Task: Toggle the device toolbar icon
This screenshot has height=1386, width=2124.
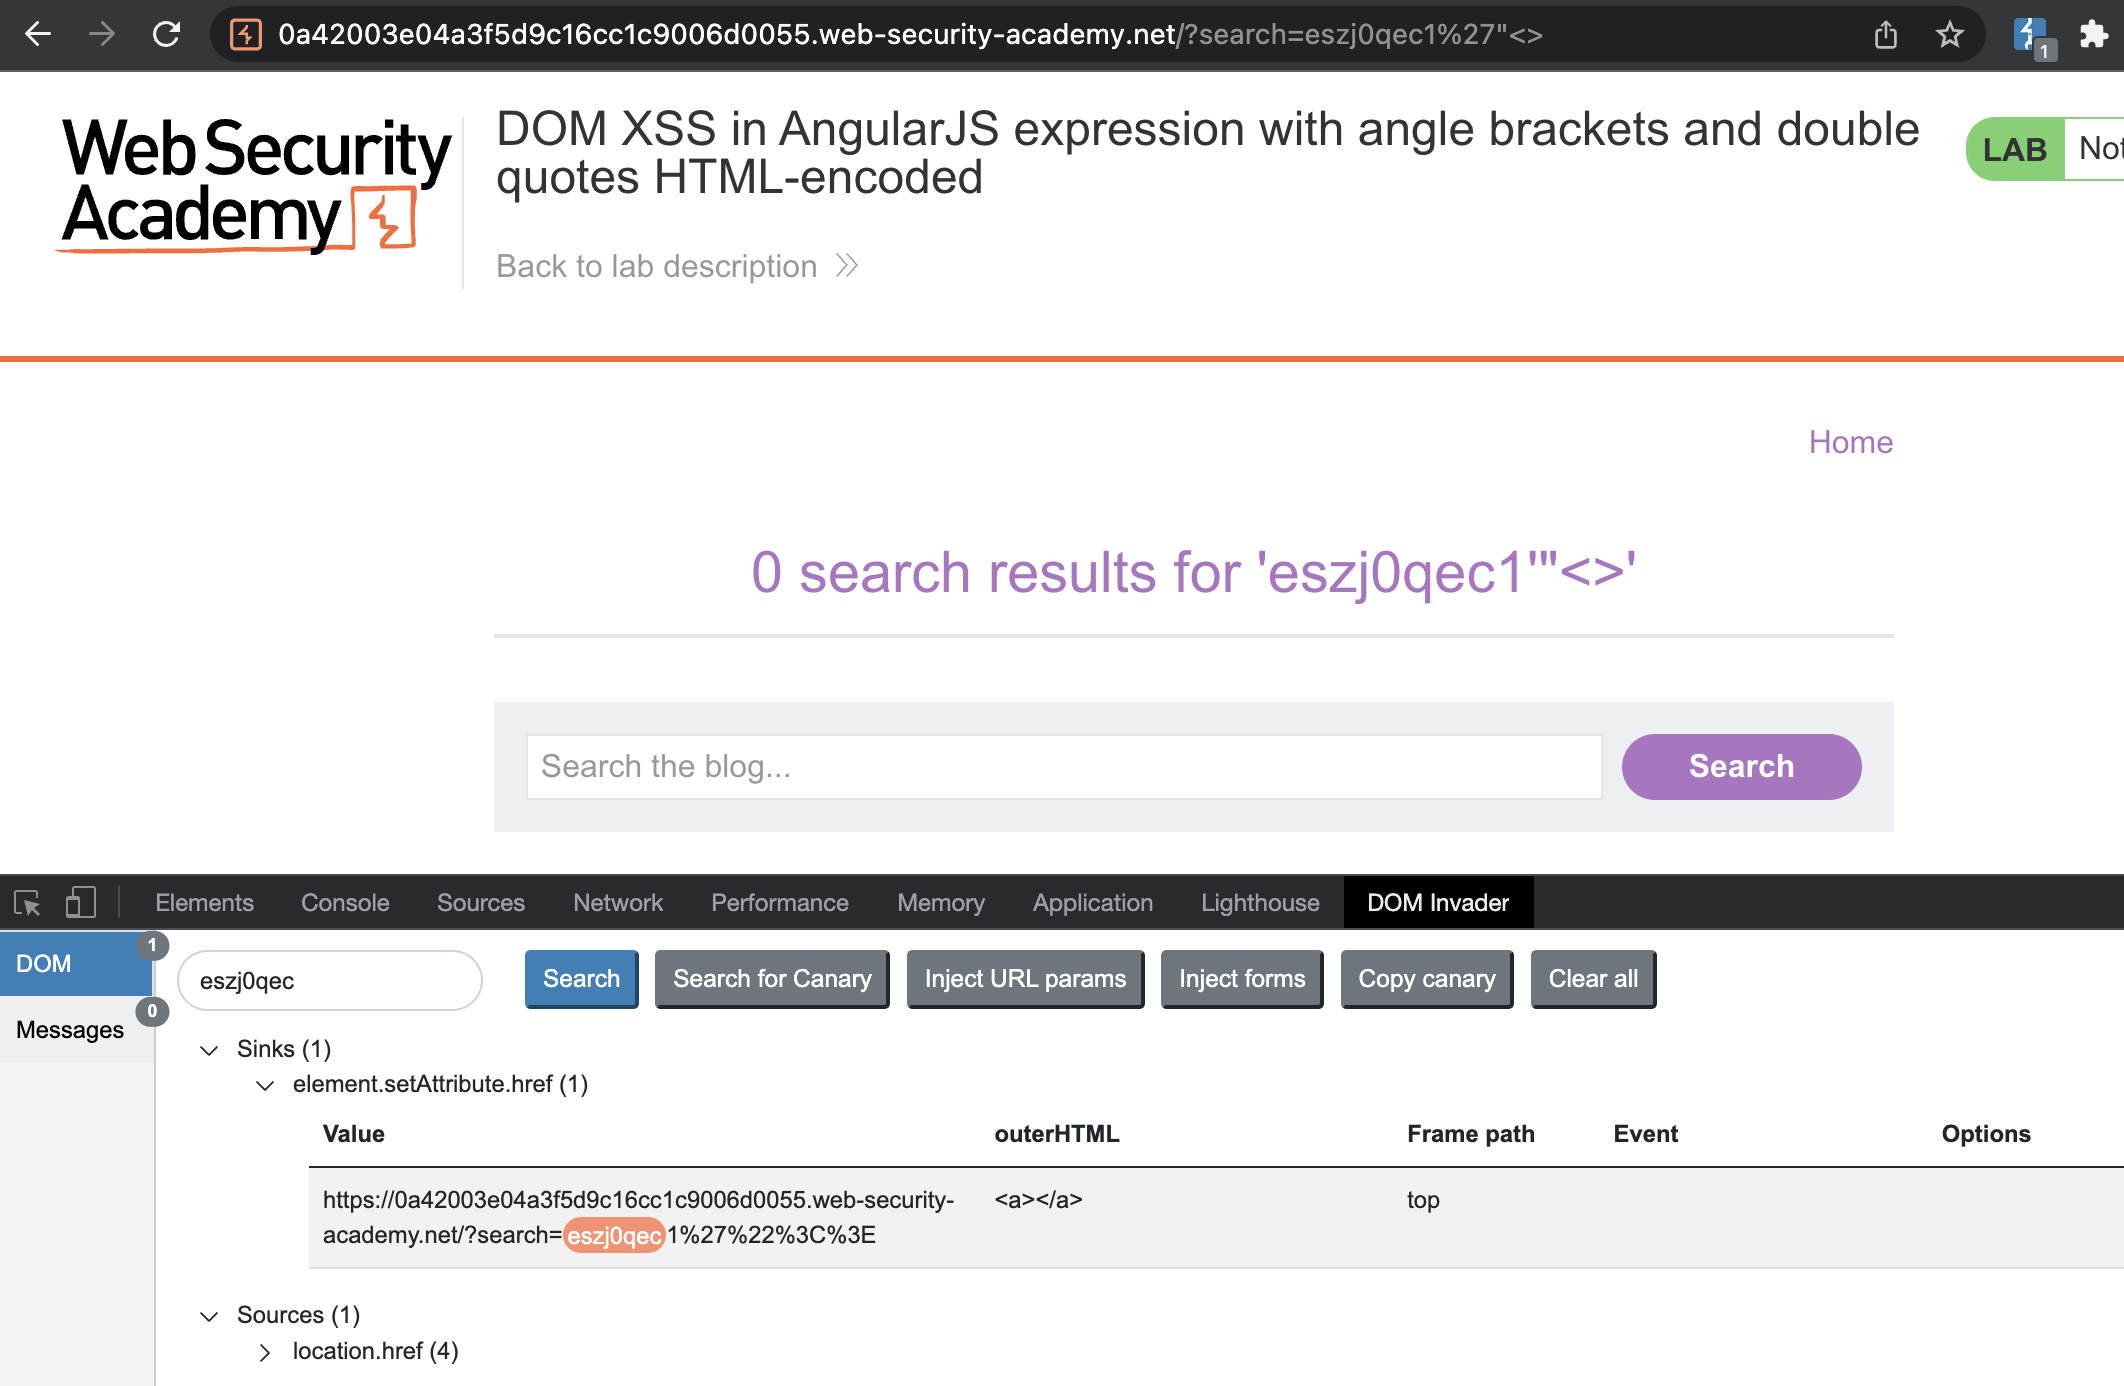Action: coord(80,903)
